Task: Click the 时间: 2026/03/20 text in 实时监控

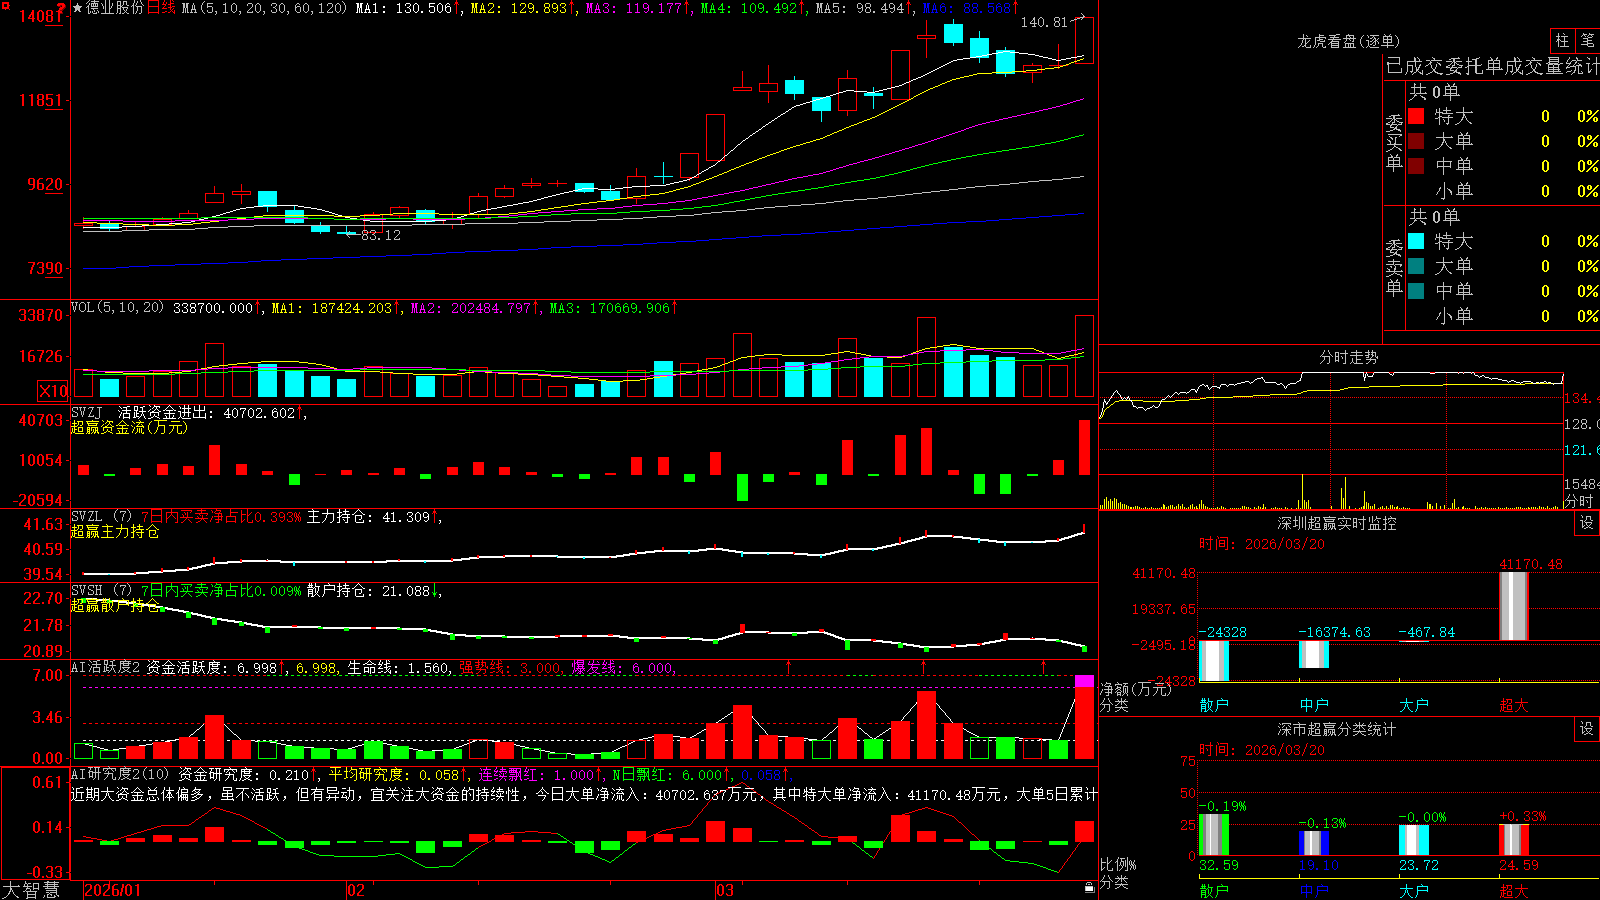Action: (1261, 544)
